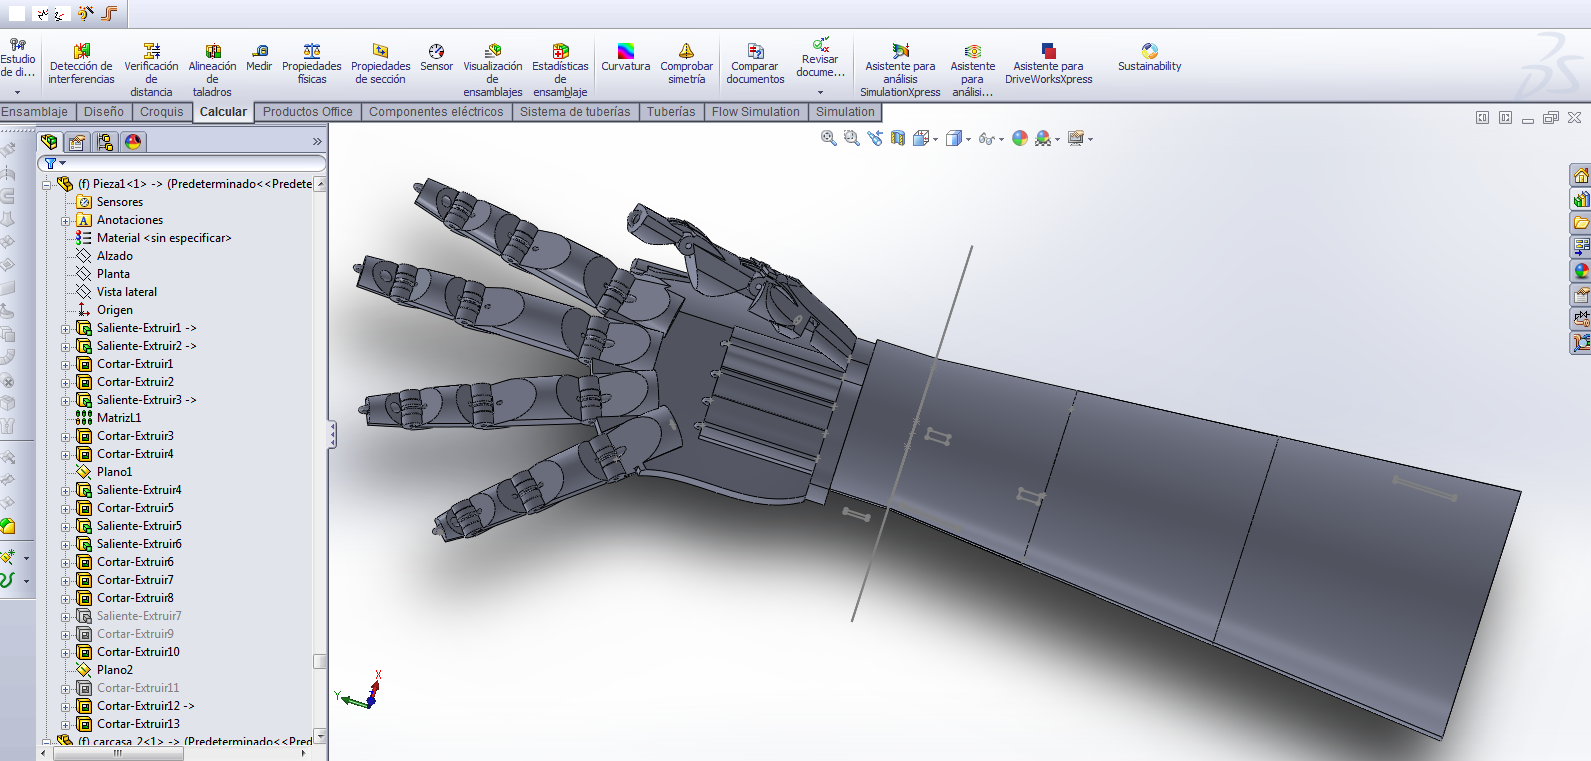Select Alineación de taladros tool
The height and width of the screenshot is (761, 1591).
(212, 70)
